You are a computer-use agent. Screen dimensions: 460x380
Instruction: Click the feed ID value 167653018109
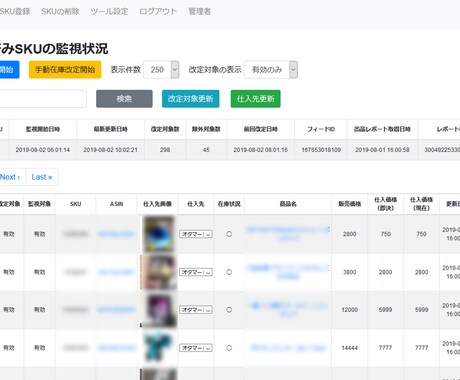click(321, 150)
